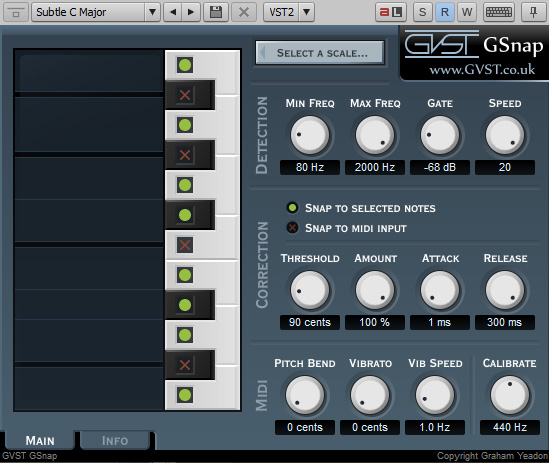The image size is (549, 463).
Task: Toggle the W write automation button
Action: (467, 13)
